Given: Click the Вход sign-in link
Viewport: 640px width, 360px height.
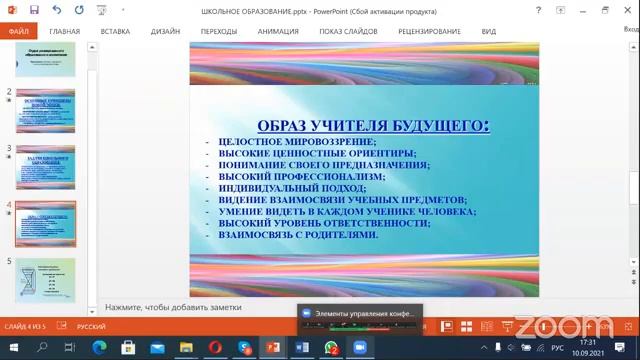Looking at the screenshot, I should pos(631,29).
